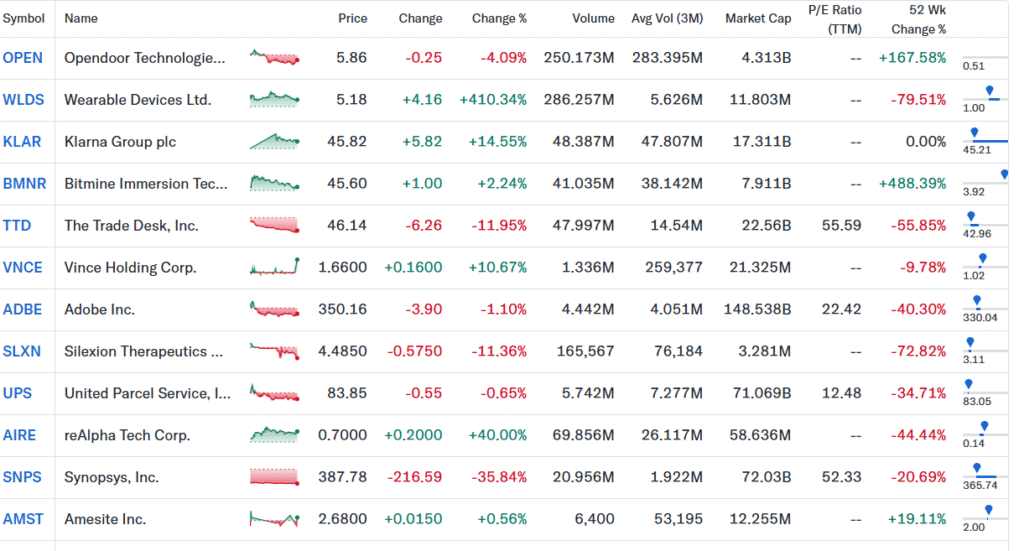
Task: Click the Klarna Group plc sparkline chart
Action: click(275, 142)
